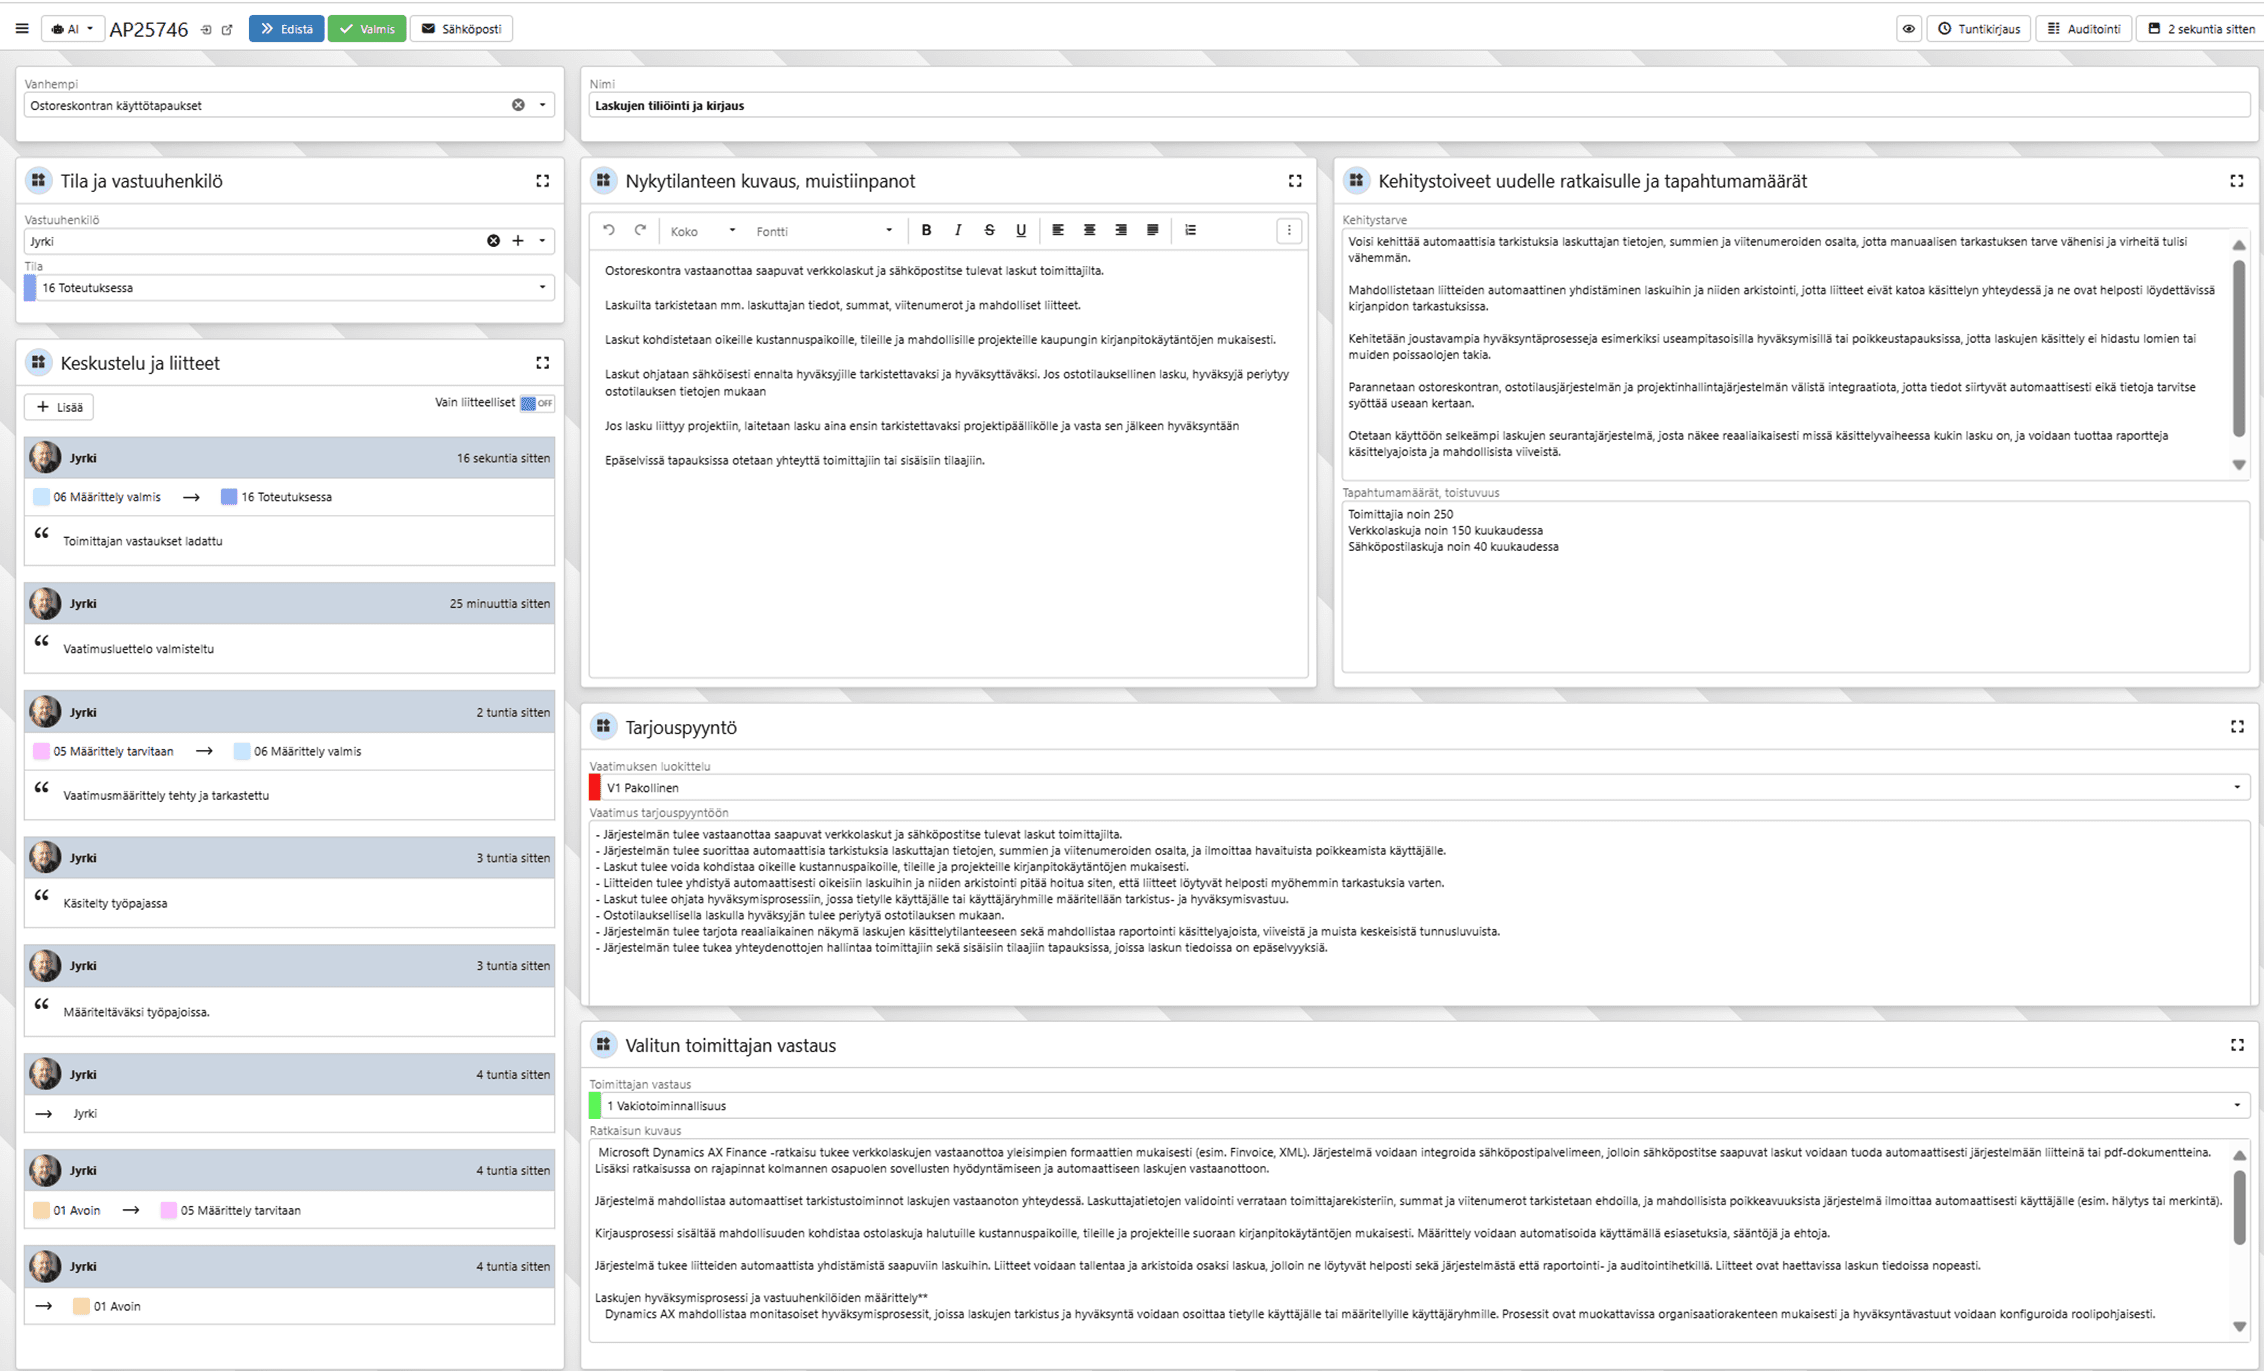The image size is (2264, 1371).
Task: Expand the Keskustelu ja liitteet panel fullscreen
Action: point(542,363)
